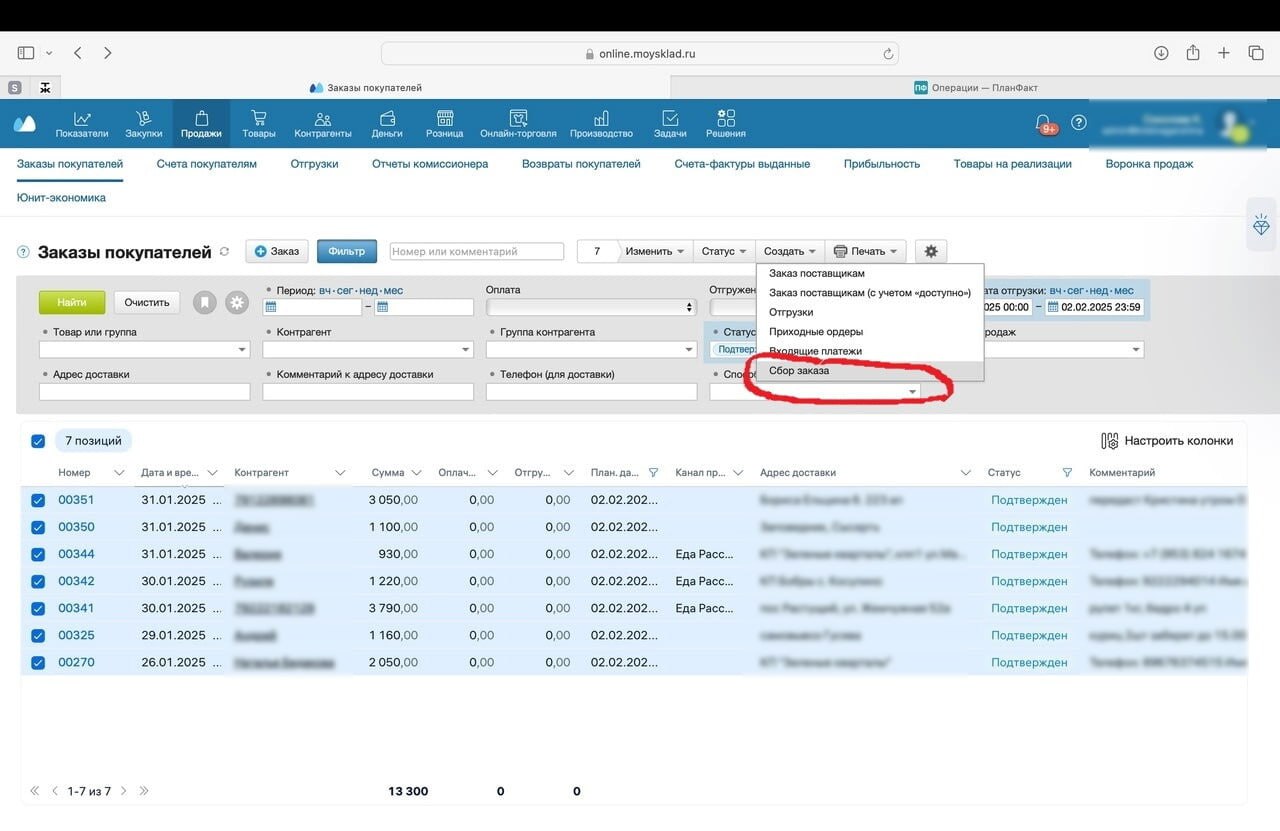1280x831 pixels.
Task: Focus the Телефон (для доставки) filter field
Action: pos(591,392)
